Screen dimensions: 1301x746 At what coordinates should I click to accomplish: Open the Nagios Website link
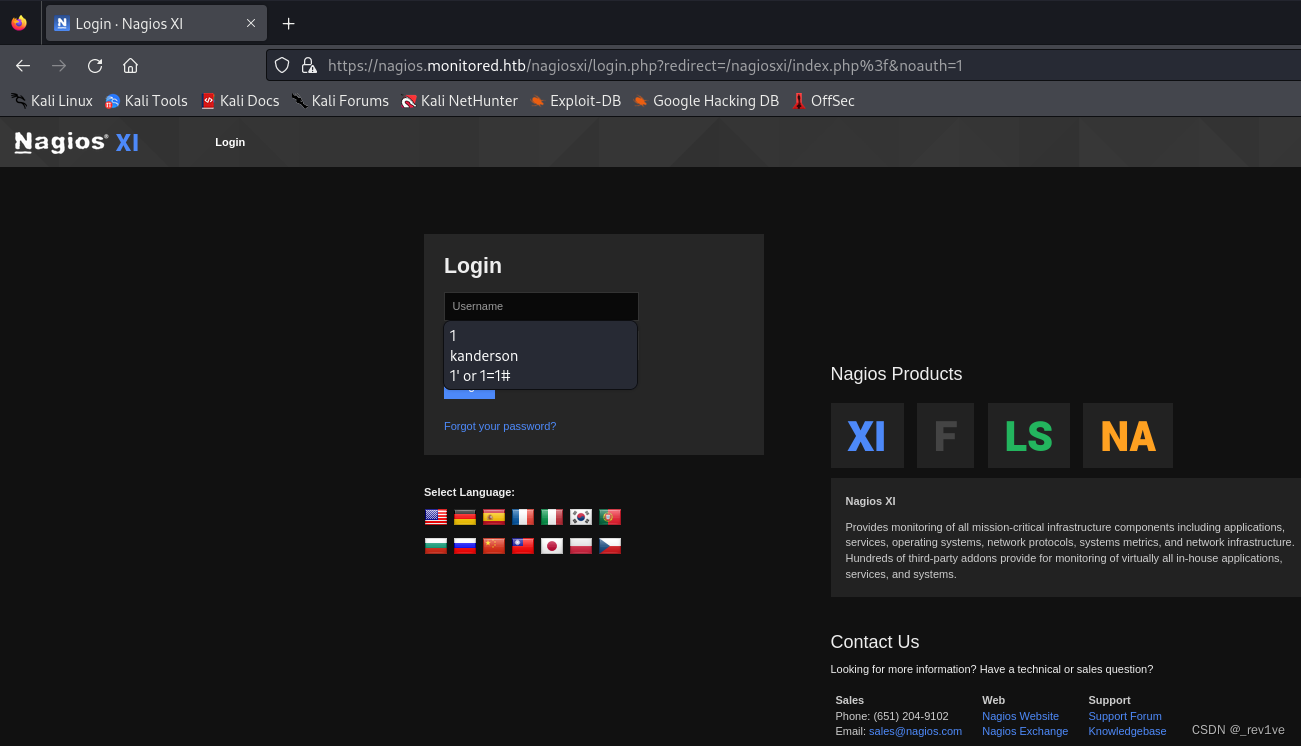[1020, 716]
